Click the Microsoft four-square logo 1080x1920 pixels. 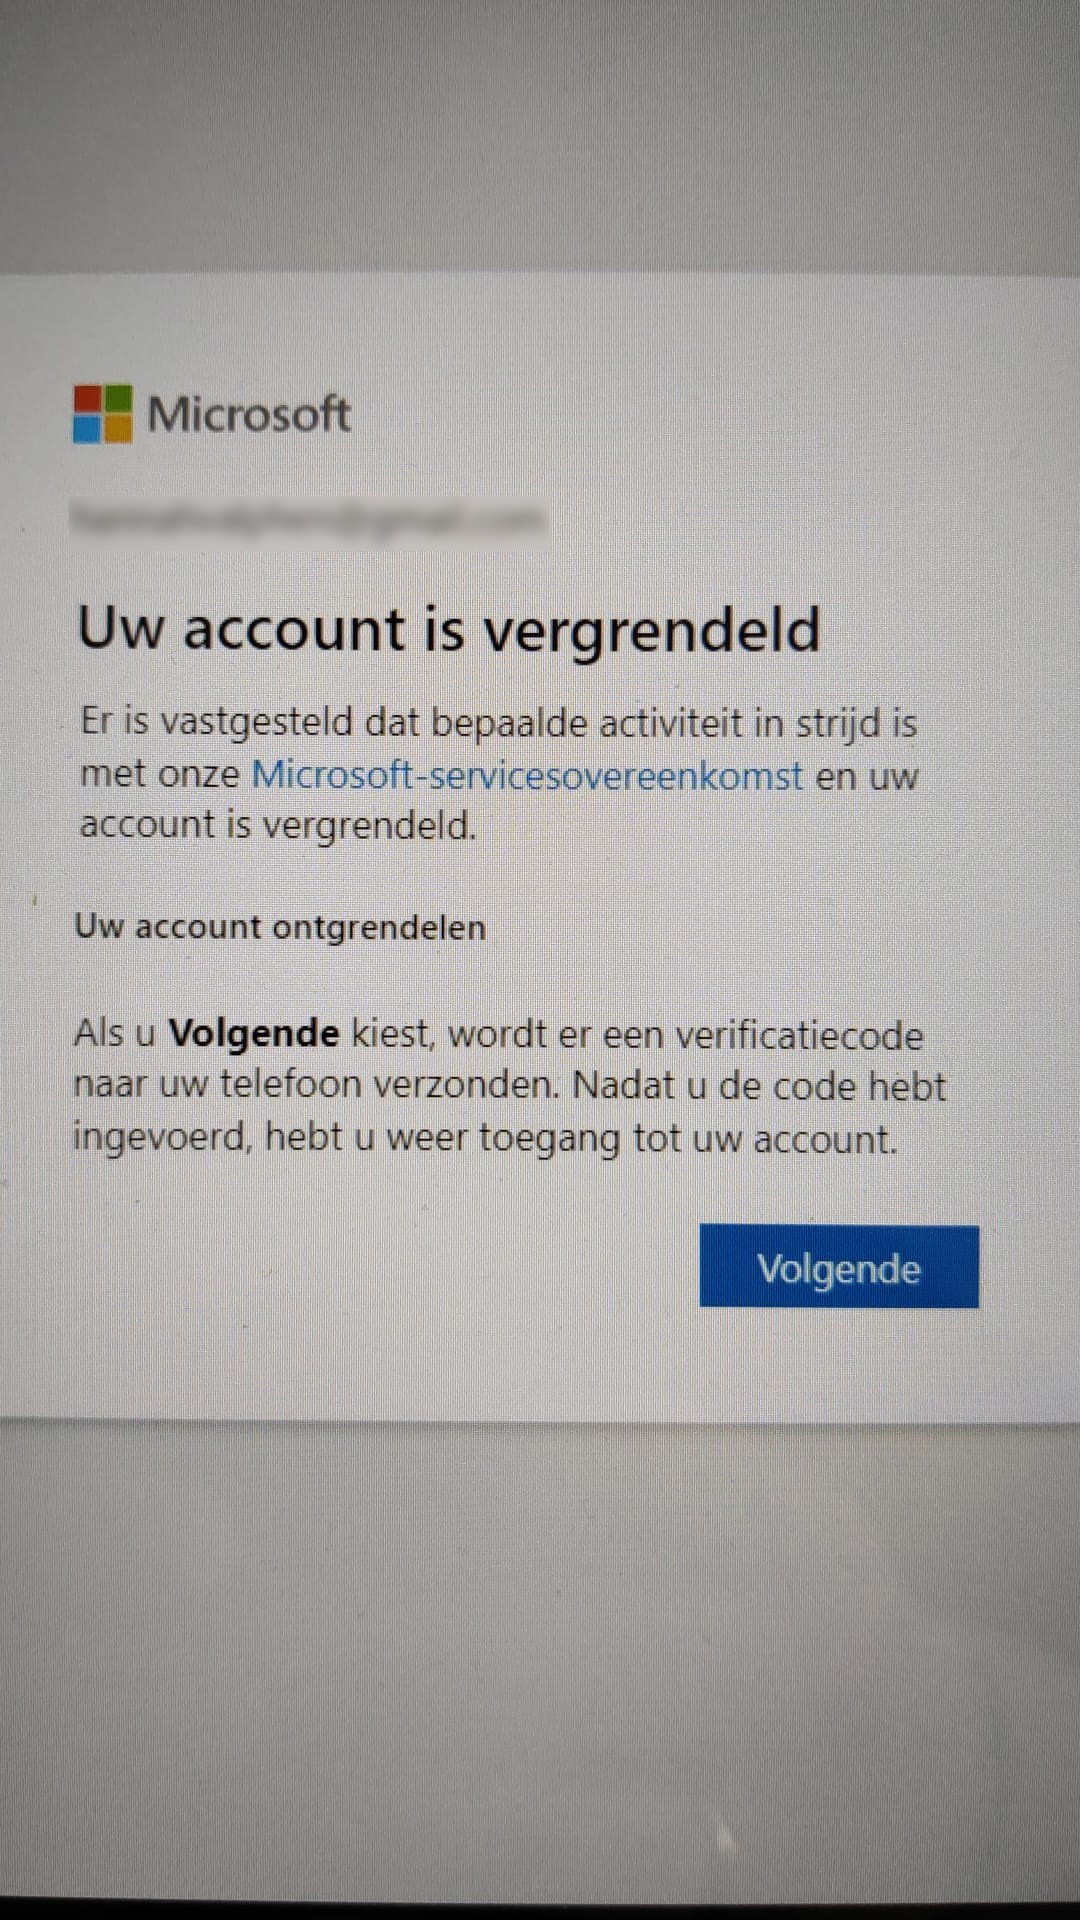pos(102,414)
